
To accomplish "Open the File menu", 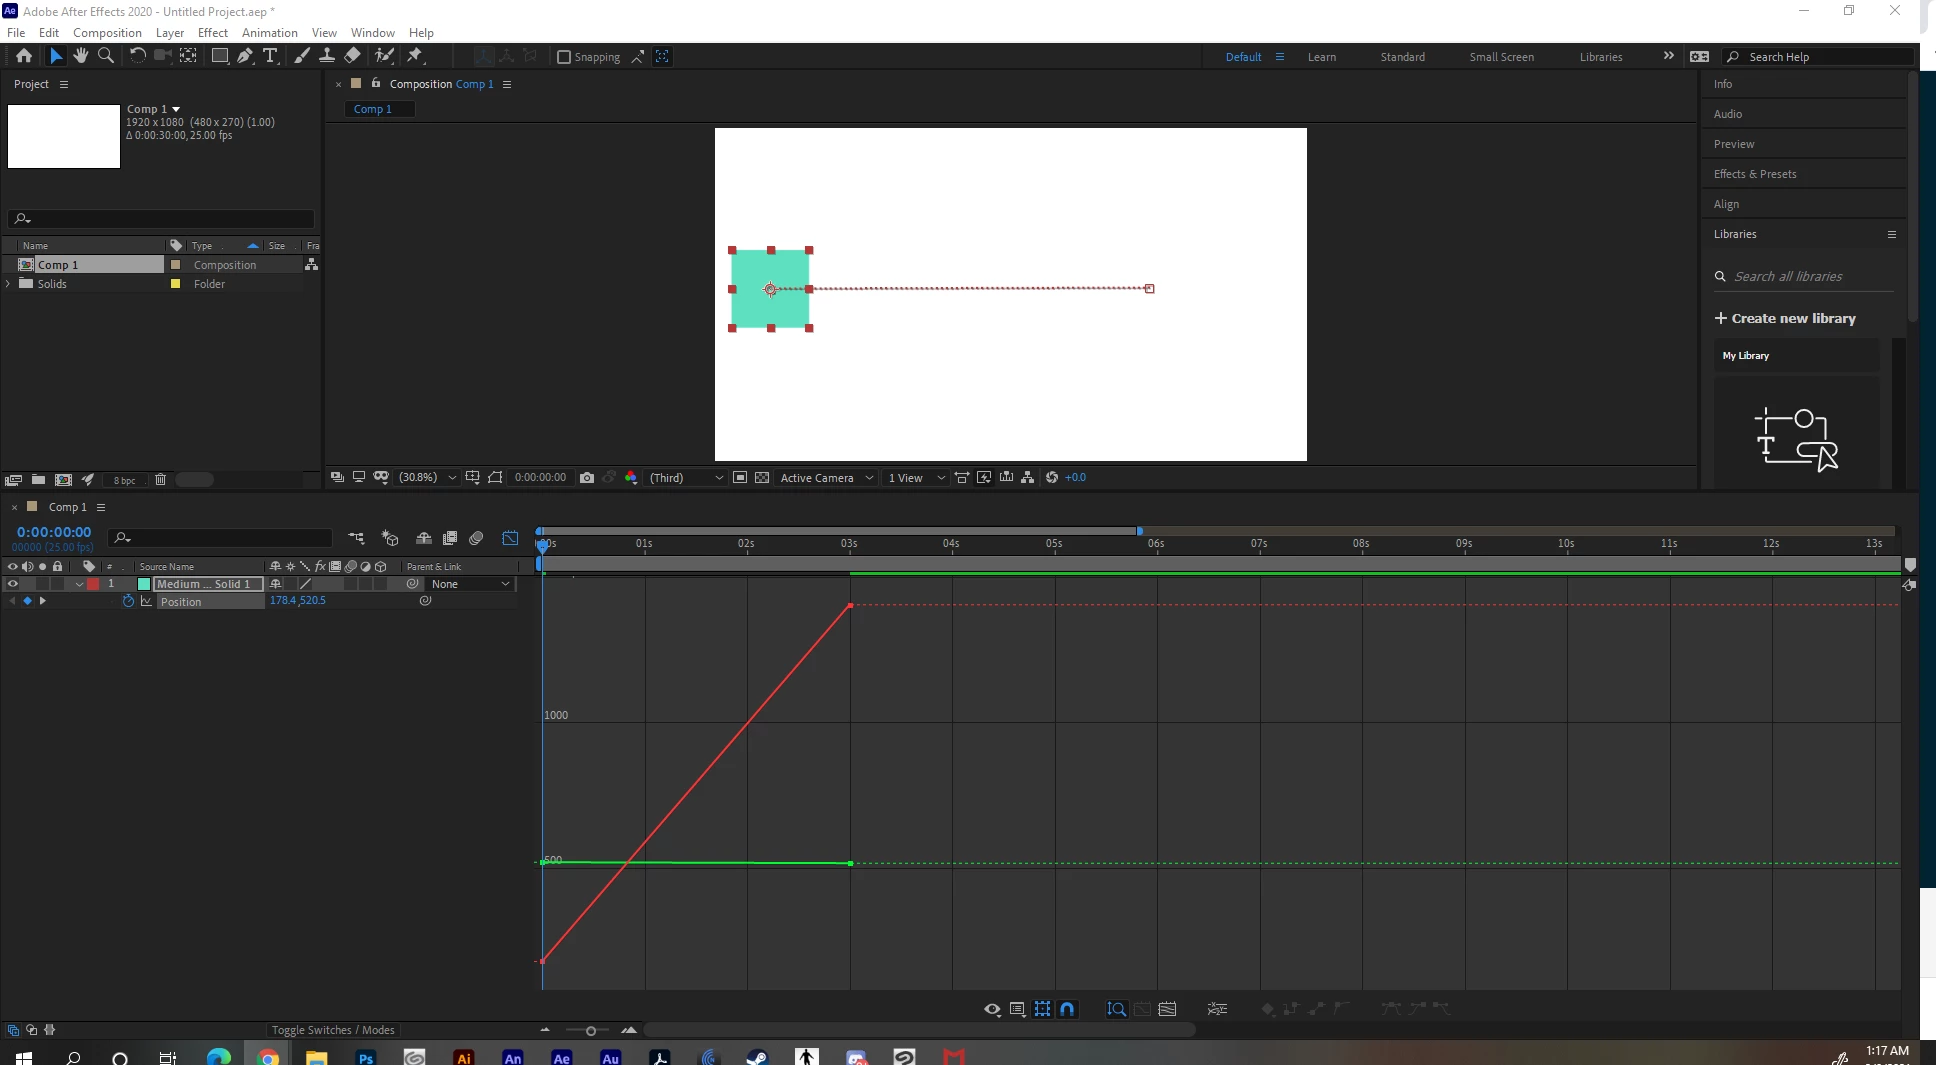I will point(16,32).
